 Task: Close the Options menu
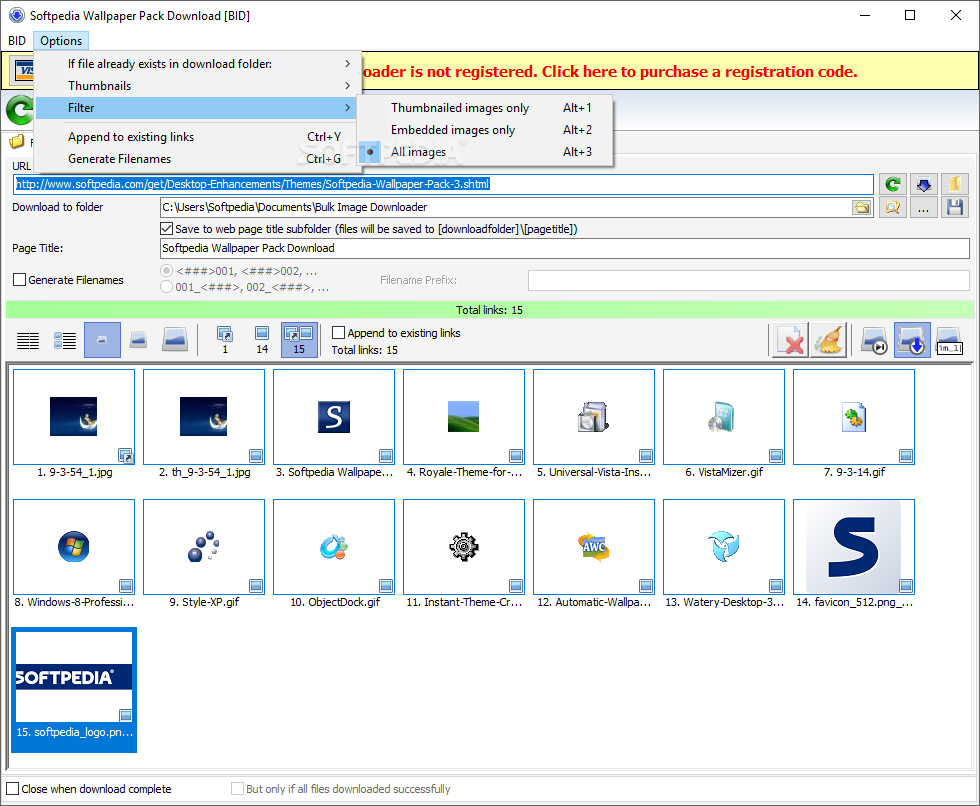(61, 41)
